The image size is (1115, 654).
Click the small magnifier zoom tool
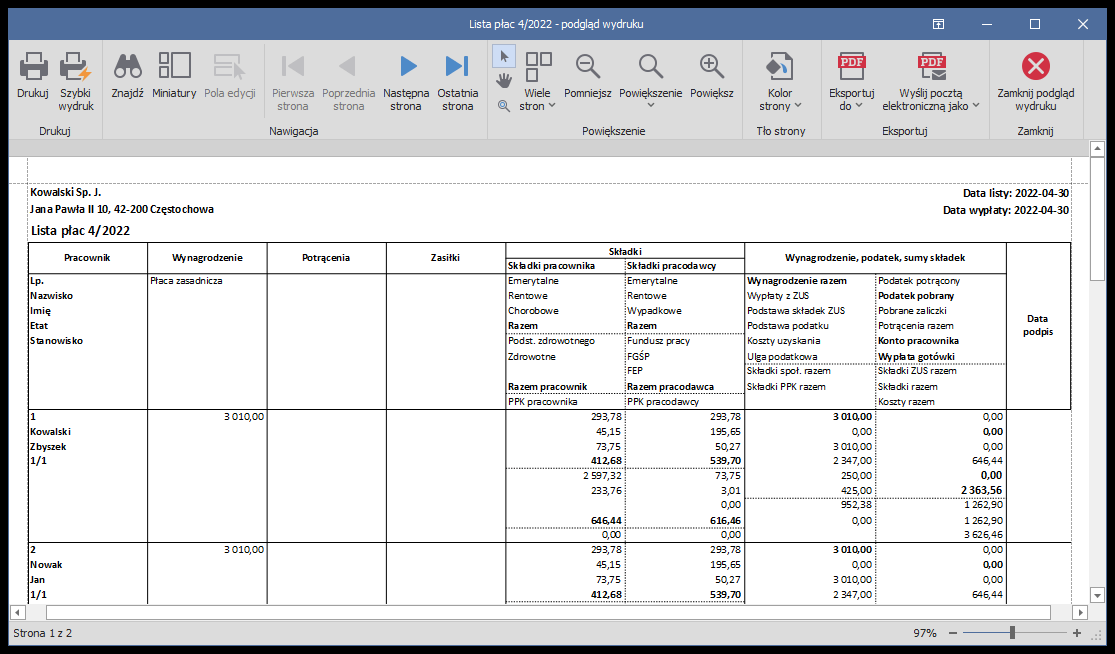click(504, 104)
